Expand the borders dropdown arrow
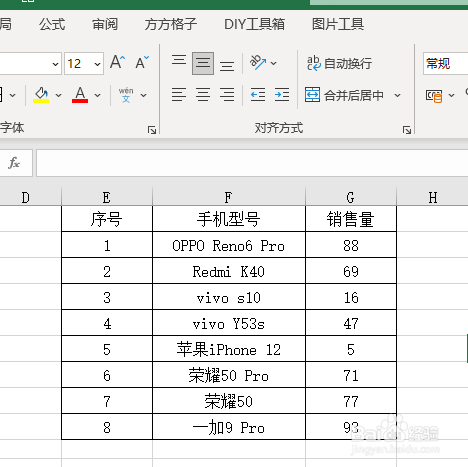Image resolution: width=468 pixels, height=467 pixels. coord(13,95)
